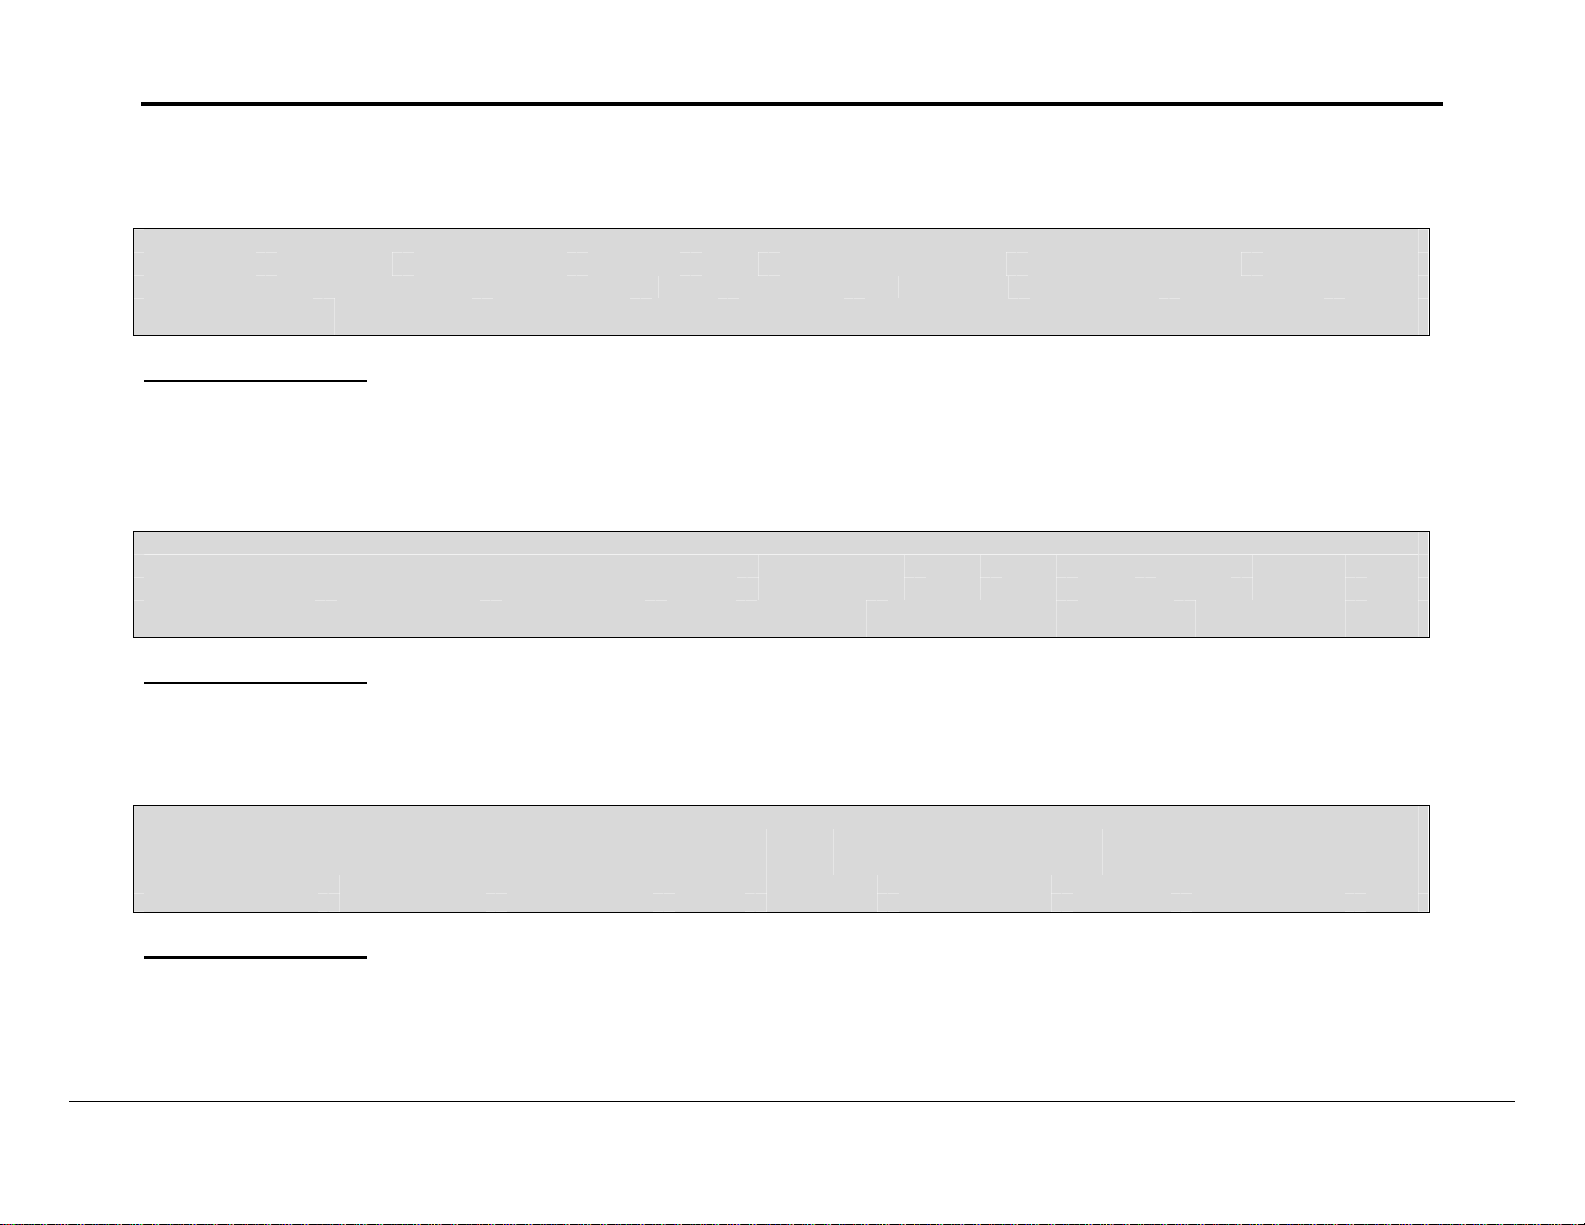Screen dimensions: 1585x1225
Task: Click the left border of the top gray box
Action: [x=134, y=281]
